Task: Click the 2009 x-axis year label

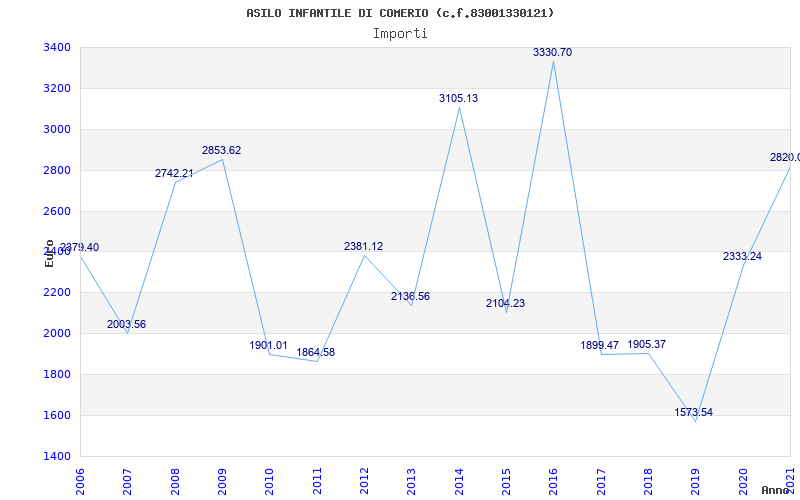Action: pyautogui.click(x=222, y=481)
